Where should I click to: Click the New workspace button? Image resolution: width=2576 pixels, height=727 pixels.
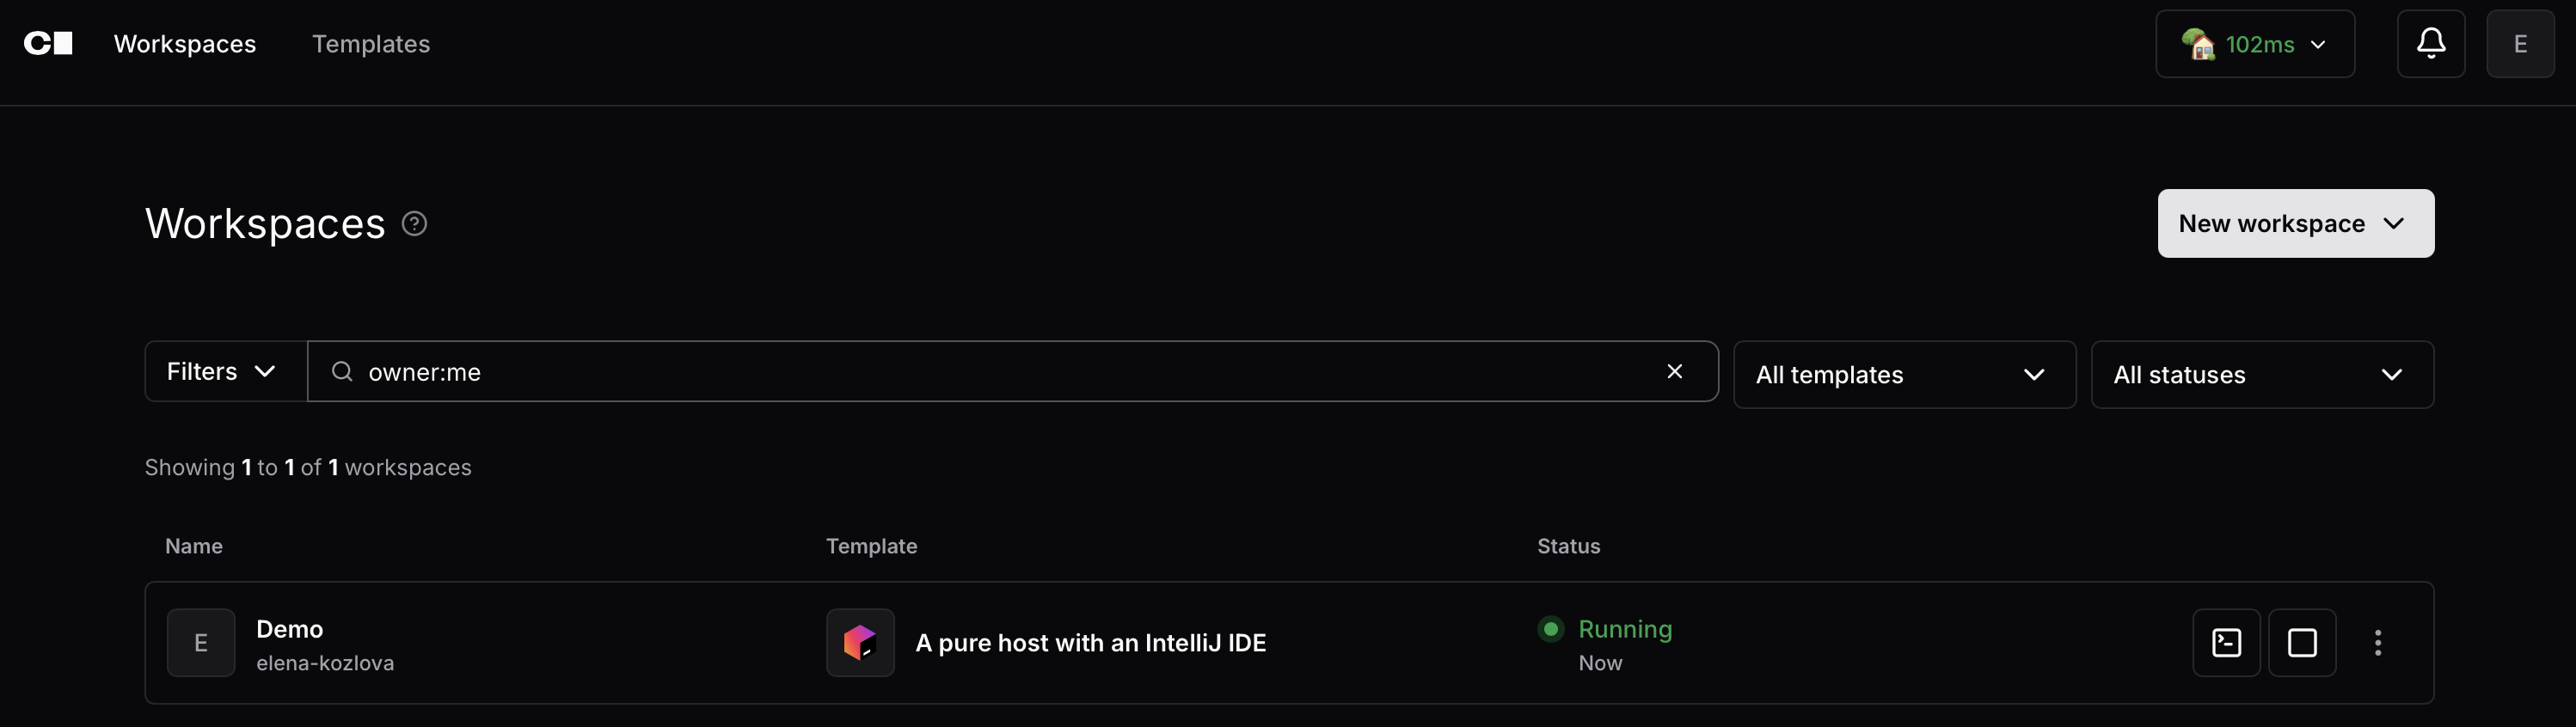(2295, 223)
